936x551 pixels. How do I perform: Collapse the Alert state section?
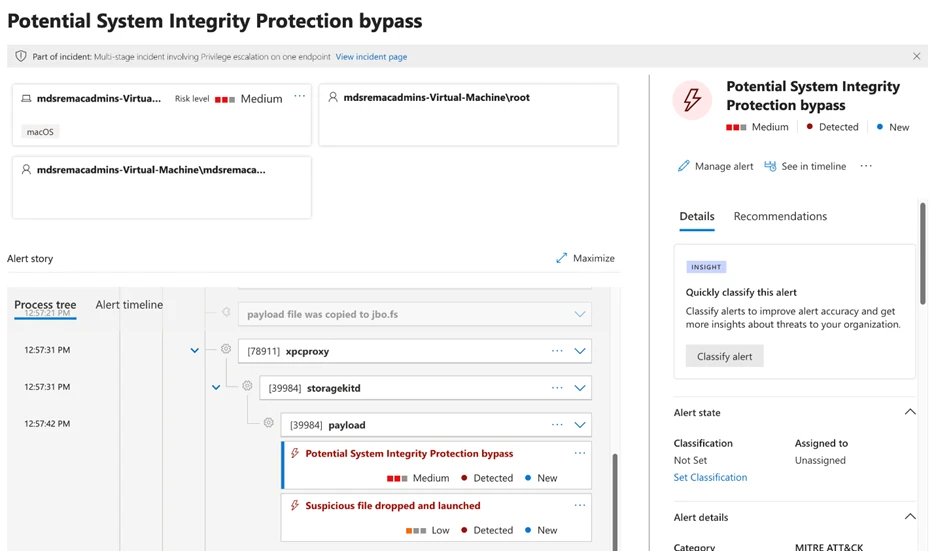click(910, 412)
